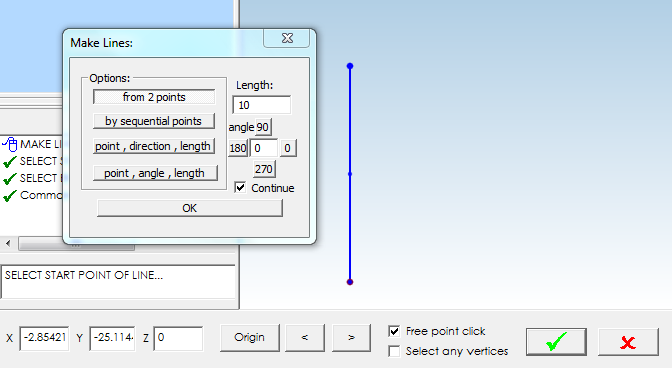
Task: Select the 'from 2 points' option
Action: [154, 97]
